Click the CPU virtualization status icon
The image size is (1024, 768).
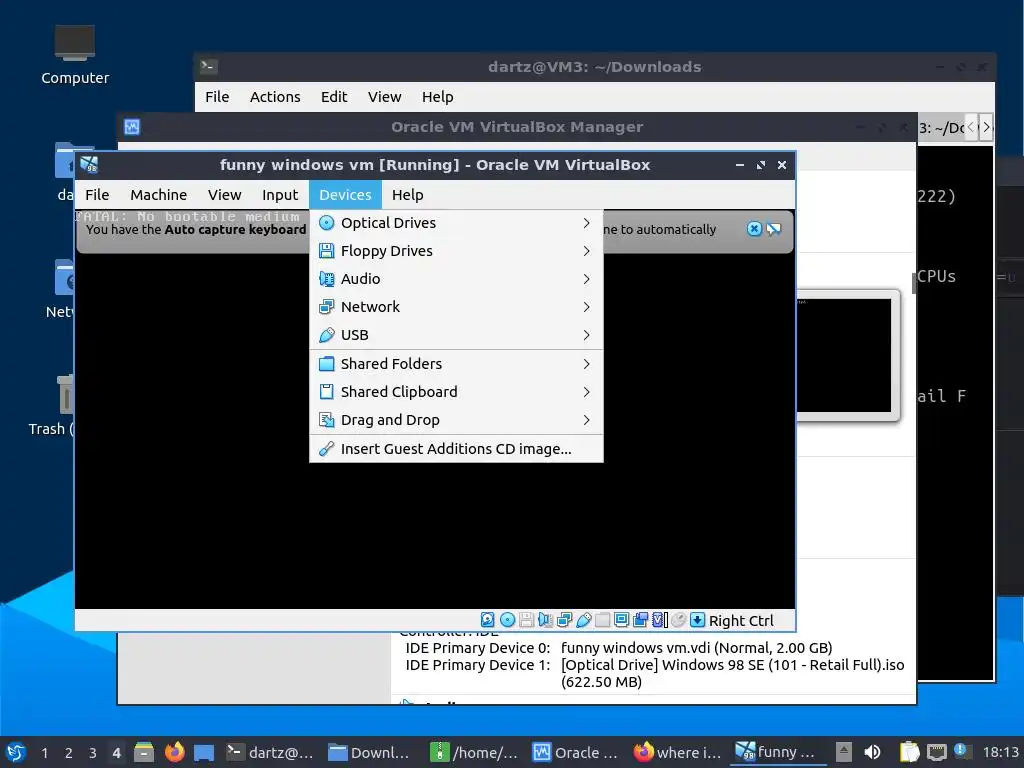[x=660, y=620]
